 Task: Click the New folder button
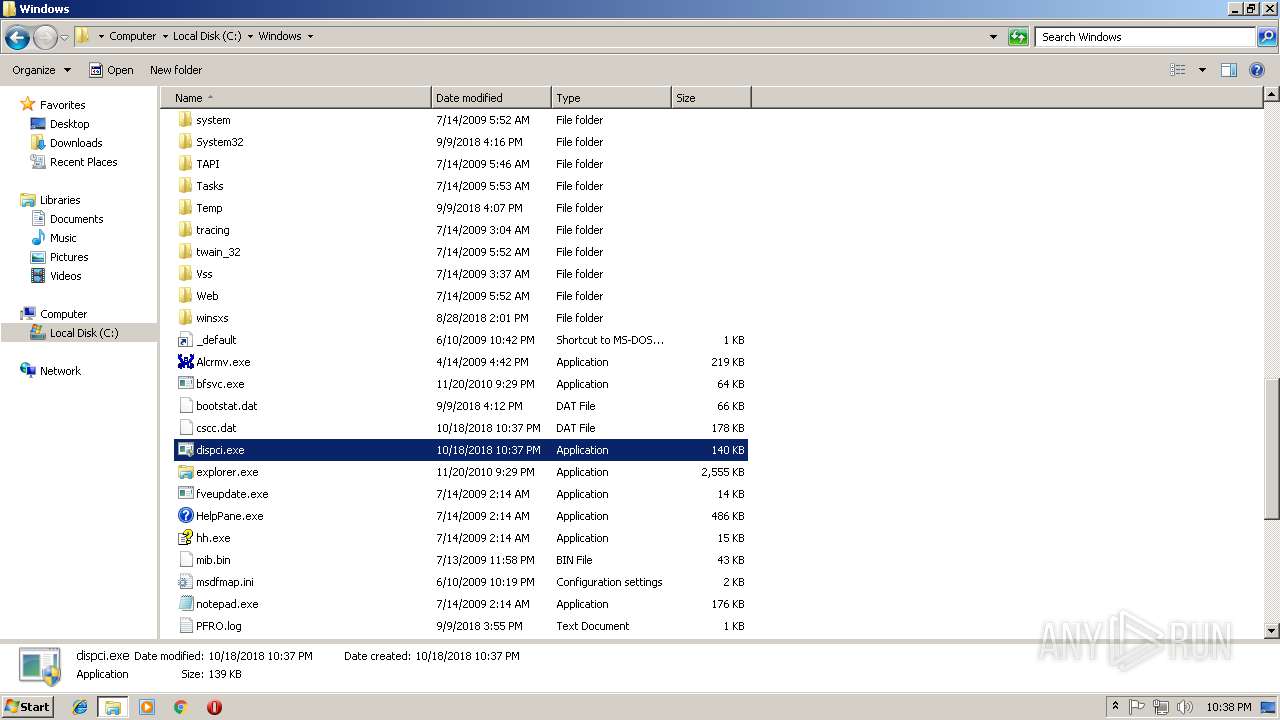[176, 70]
